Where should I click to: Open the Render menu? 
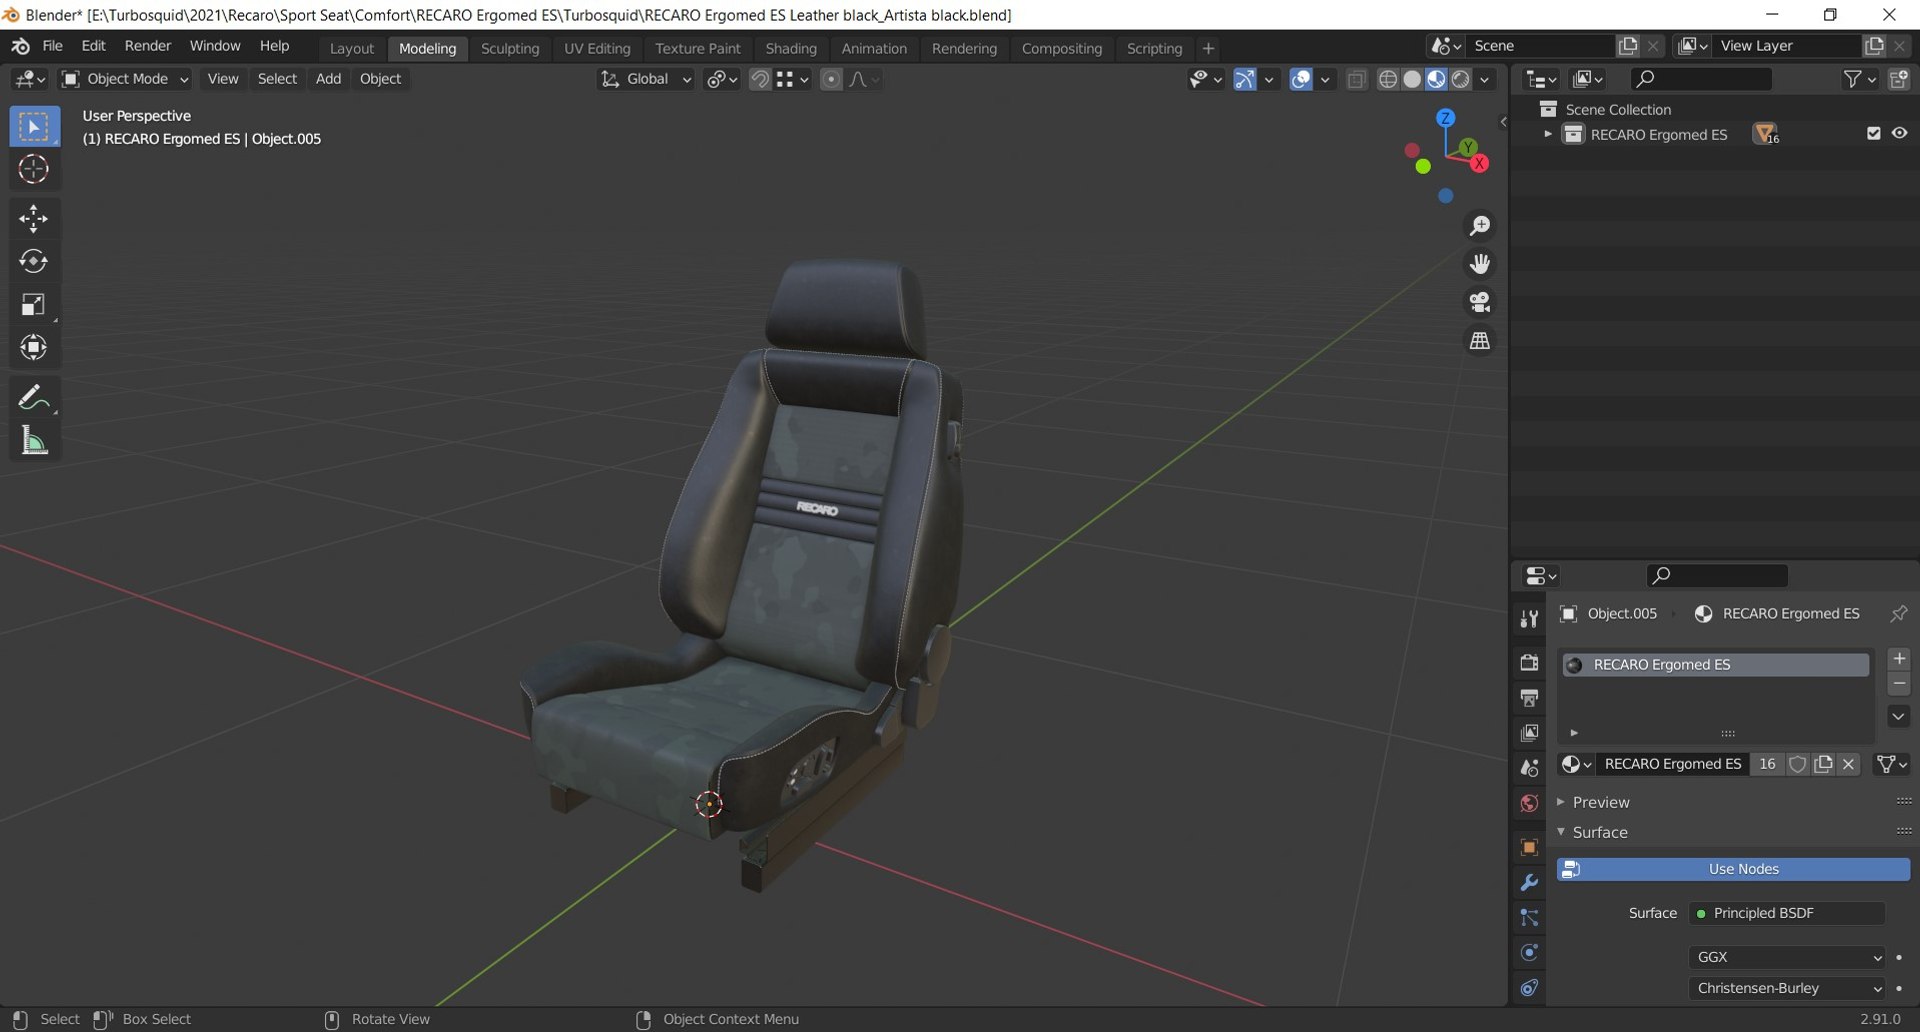click(x=148, y=46)
